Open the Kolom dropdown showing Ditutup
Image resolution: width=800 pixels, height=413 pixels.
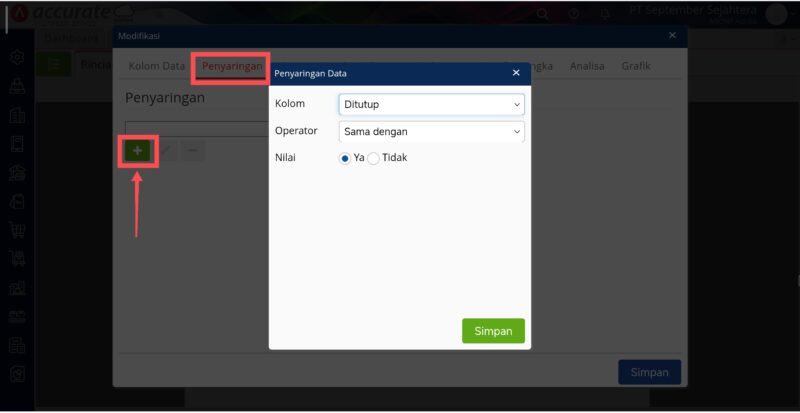point(431,104)
